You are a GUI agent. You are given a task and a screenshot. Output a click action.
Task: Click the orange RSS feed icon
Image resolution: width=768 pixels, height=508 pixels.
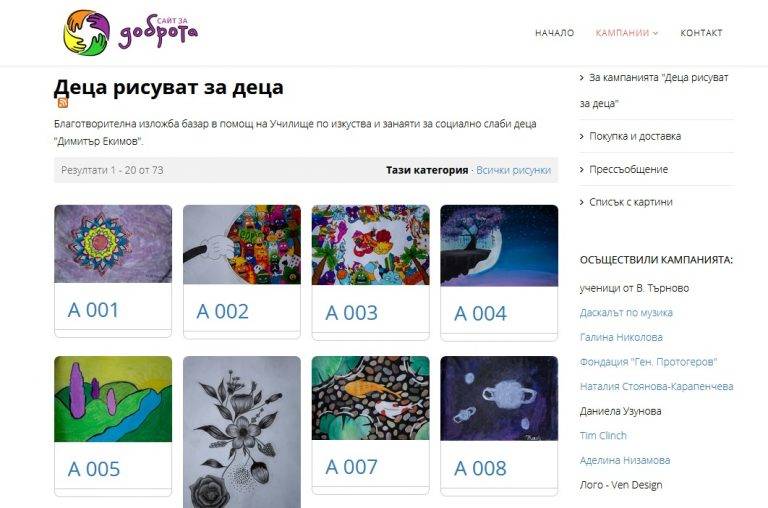point(63,103)
